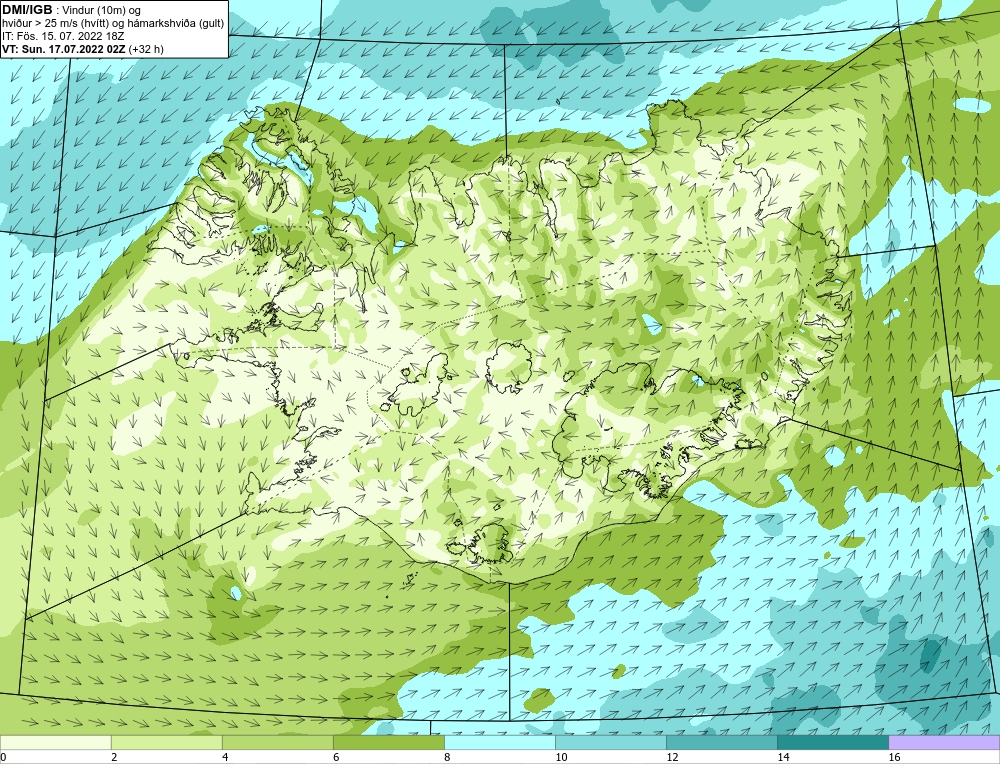The height and width of the screenshot is (764, 1000).
Task: Click the legend label '6'
Action: [336, 757]
